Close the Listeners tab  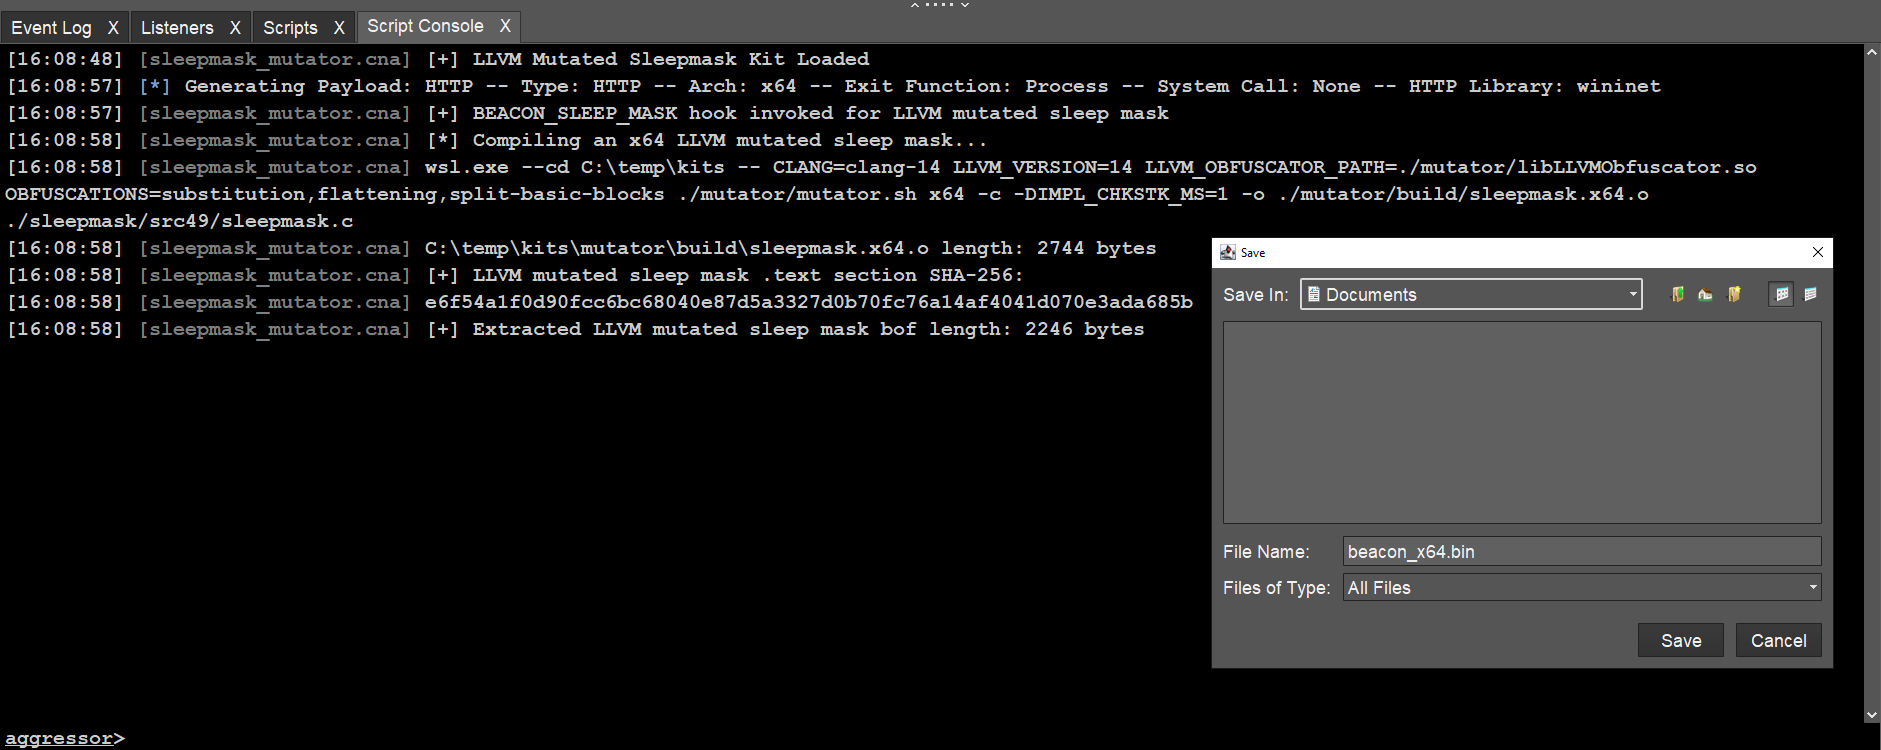pyautogui.click(x=235, y=28)
